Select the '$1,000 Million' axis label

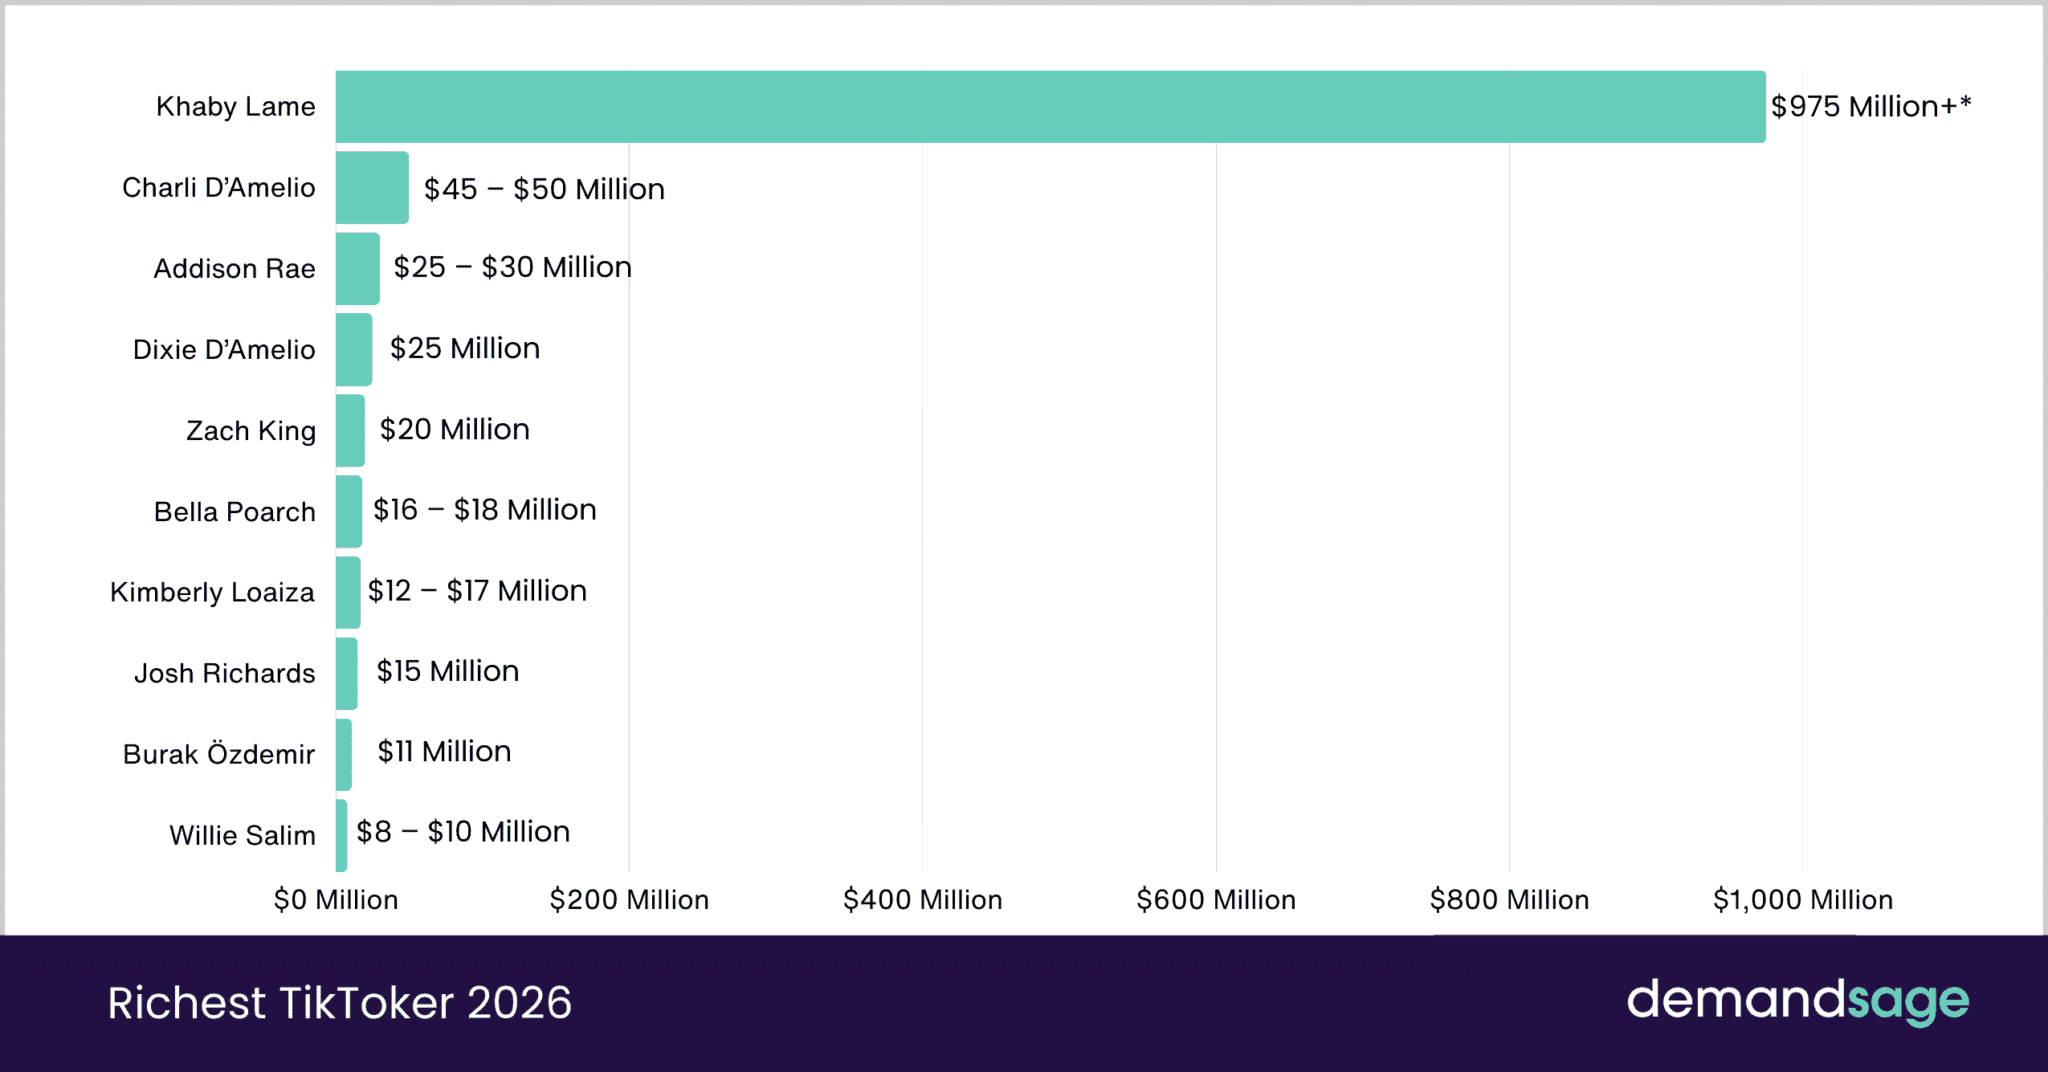pos(1803,900)
